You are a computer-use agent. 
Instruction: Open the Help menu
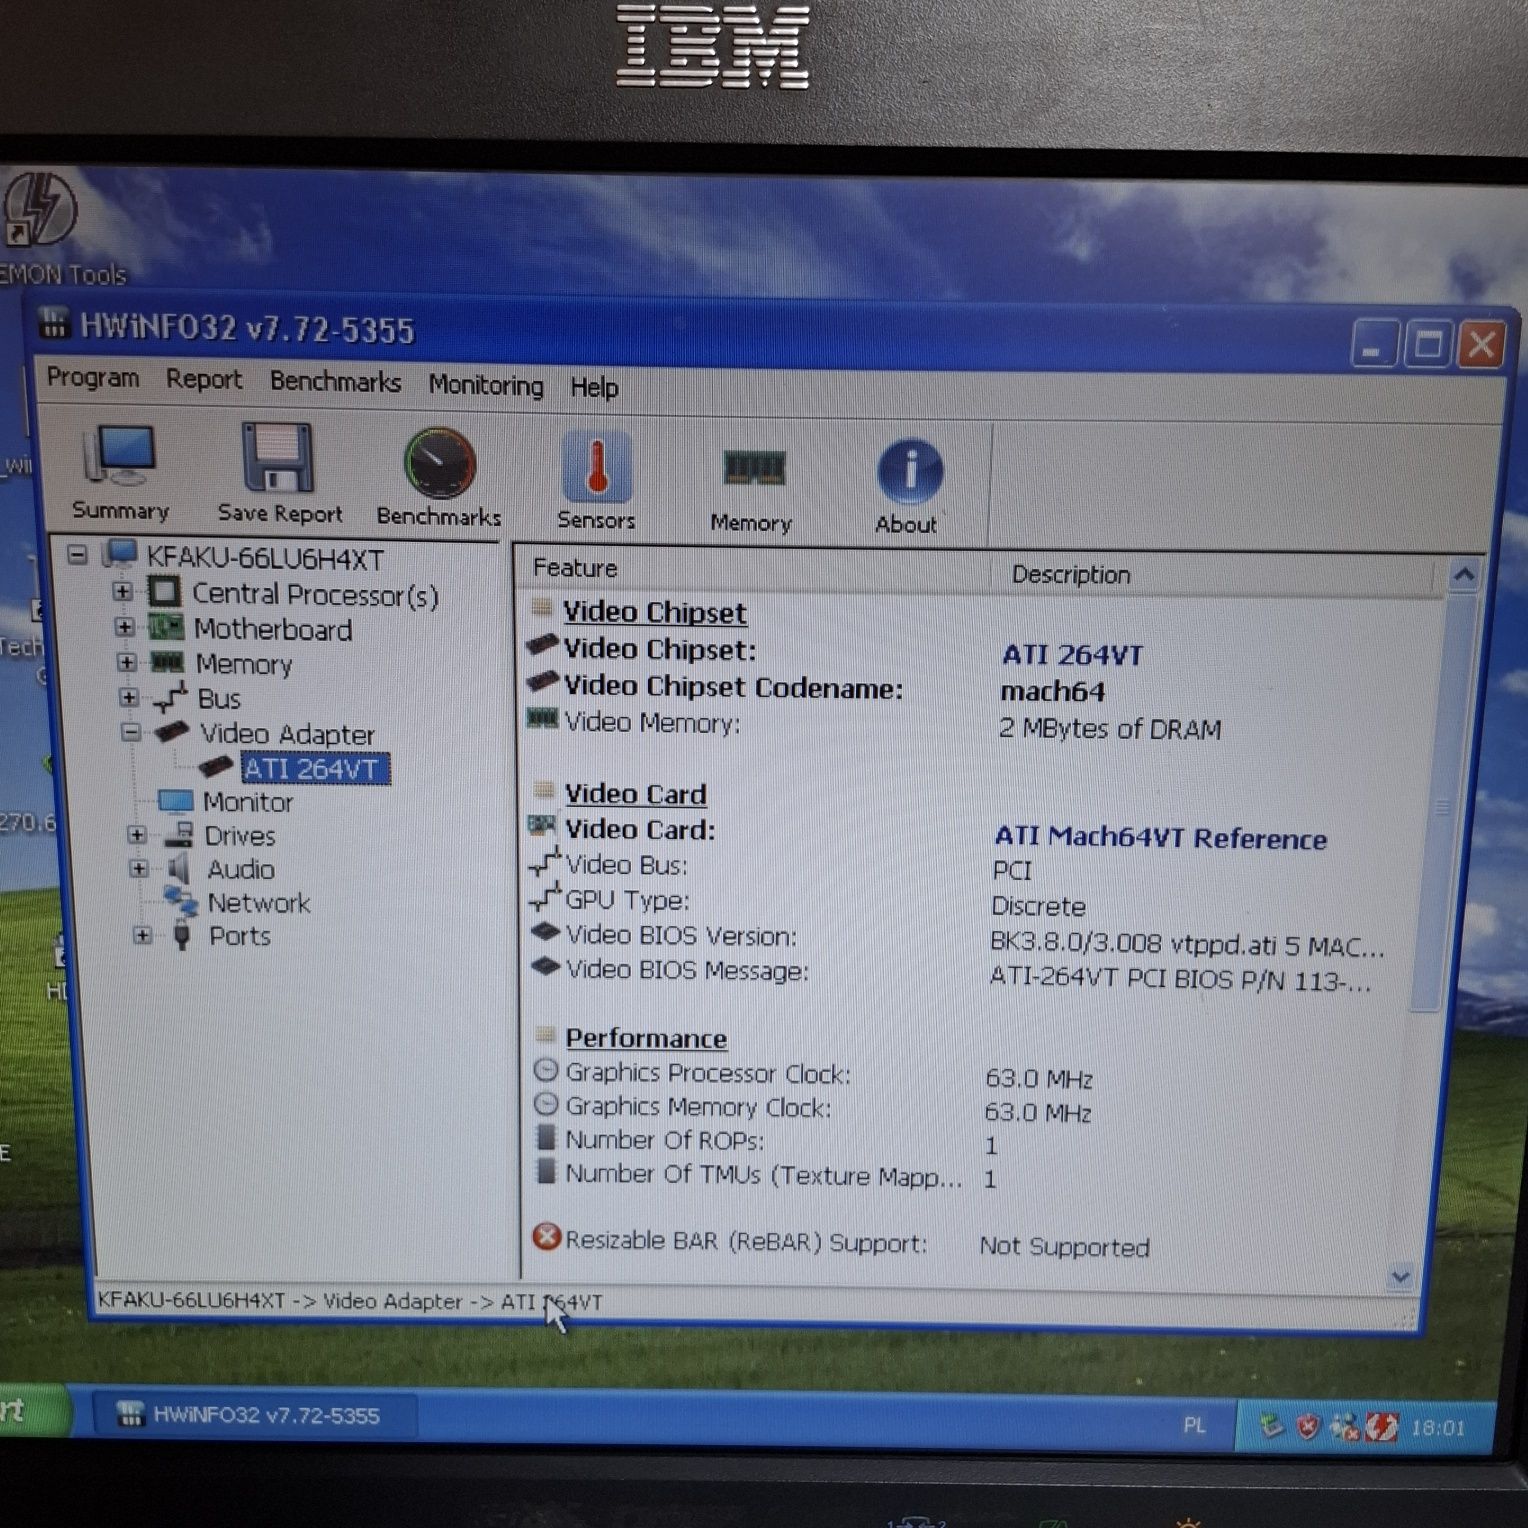coord(594,387)
